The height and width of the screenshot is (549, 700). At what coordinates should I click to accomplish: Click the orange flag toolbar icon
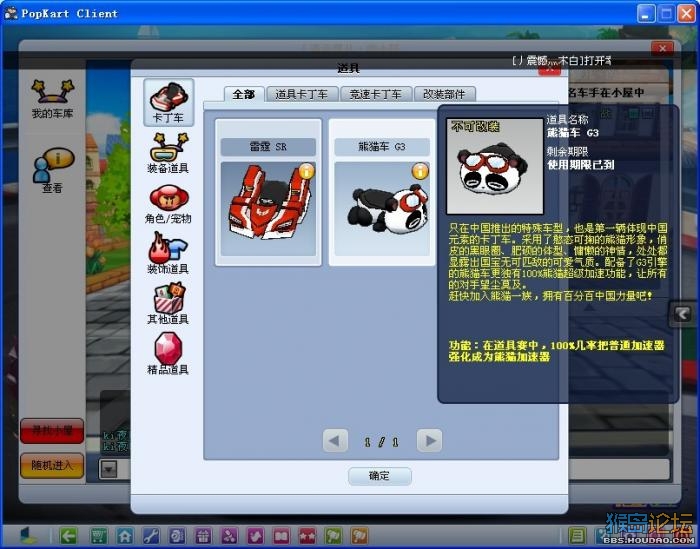point(359,535)
